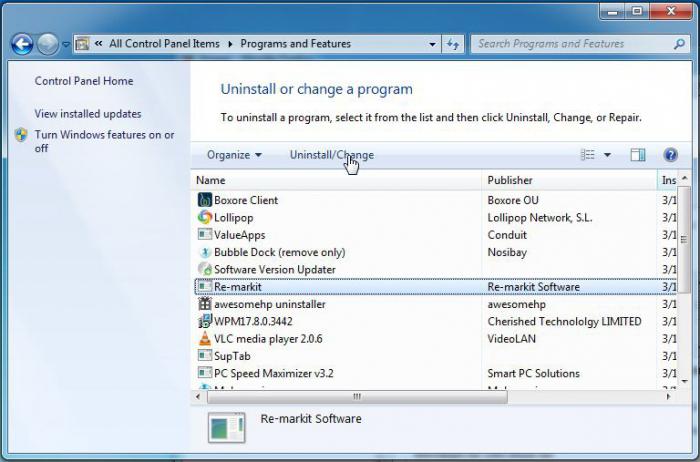
Task: Click Uninstall/Change in the toolbar
Action: 332,155
